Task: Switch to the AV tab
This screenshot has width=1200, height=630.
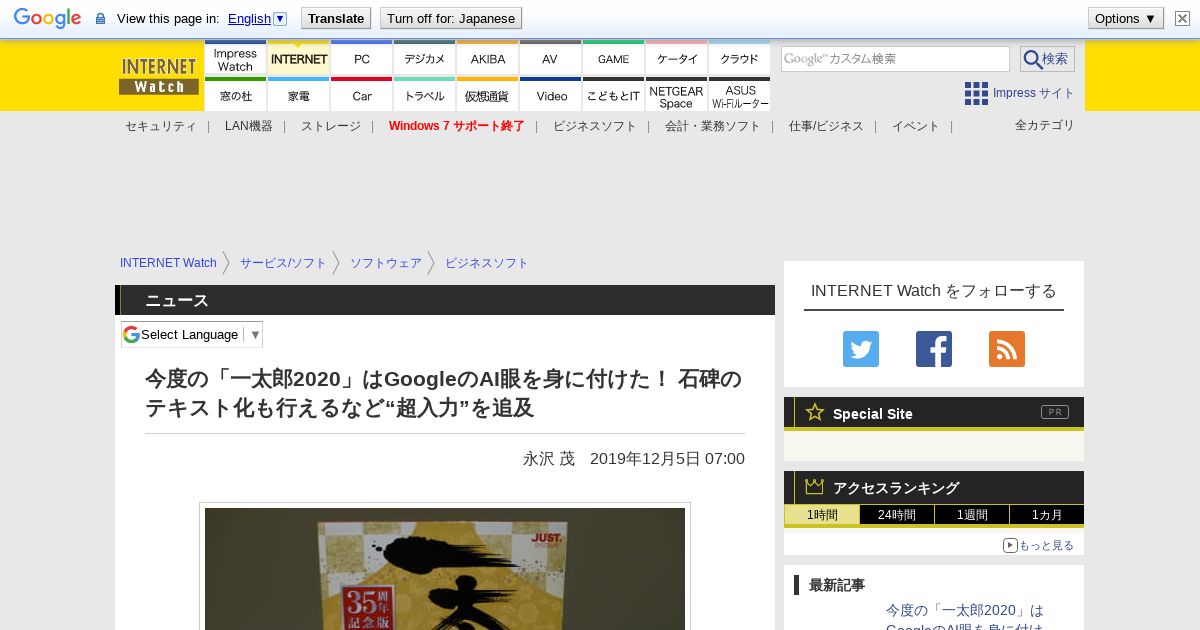Action: [x=550, y=58]
